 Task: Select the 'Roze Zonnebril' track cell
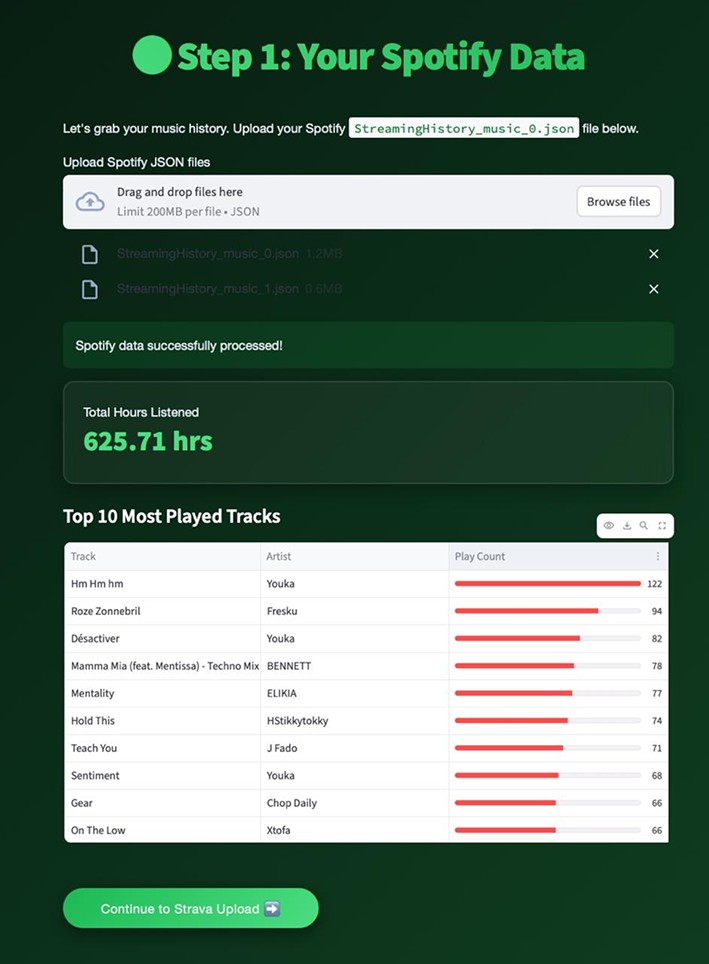pyautogui.click(x=162, y=611)
